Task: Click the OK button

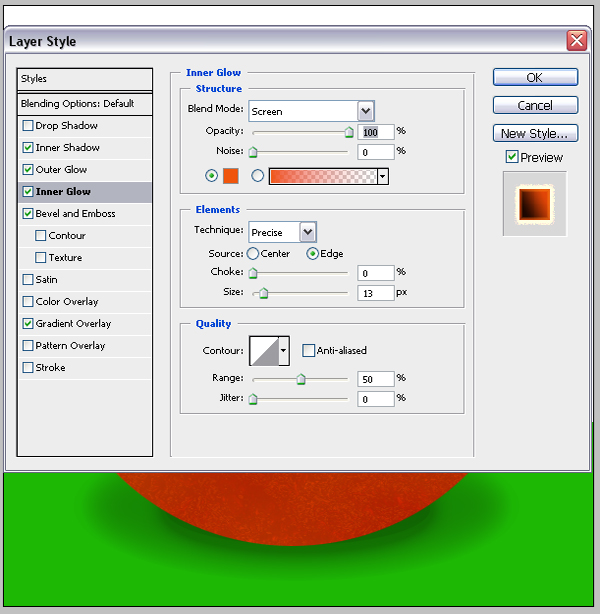Action: (535, 77)
